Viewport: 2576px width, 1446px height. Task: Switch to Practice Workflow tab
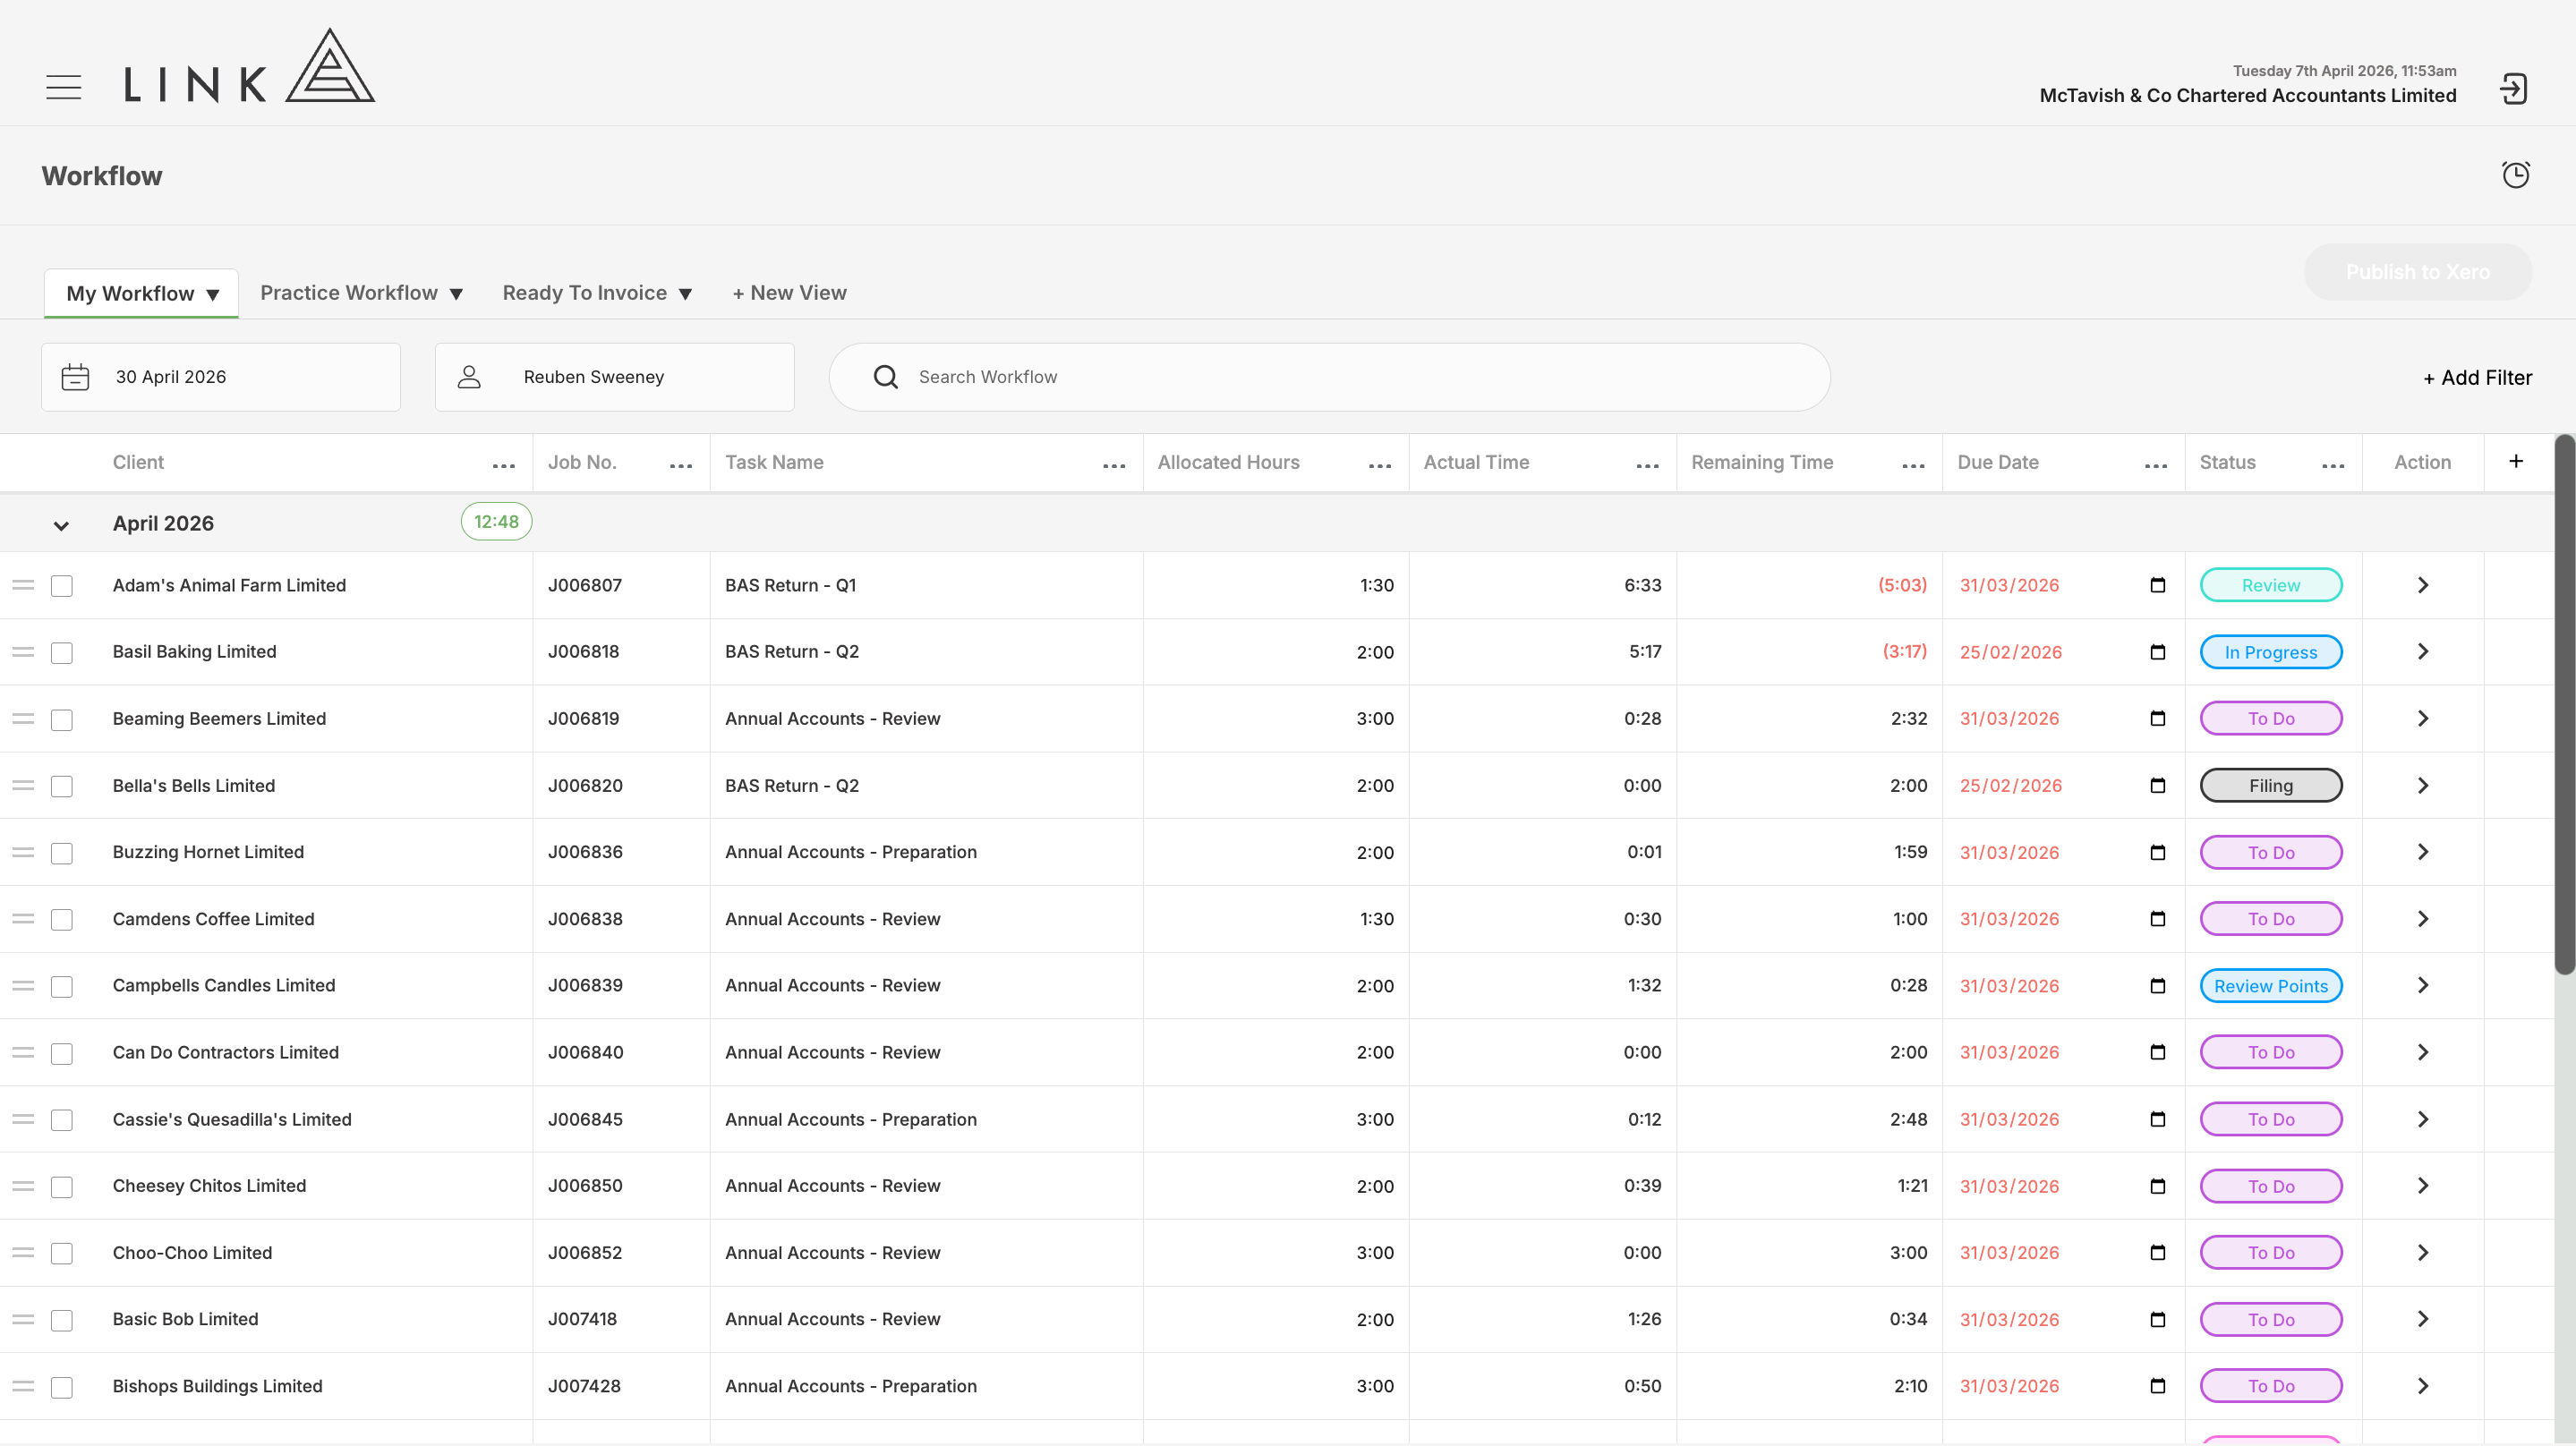(x=361, y=293)
